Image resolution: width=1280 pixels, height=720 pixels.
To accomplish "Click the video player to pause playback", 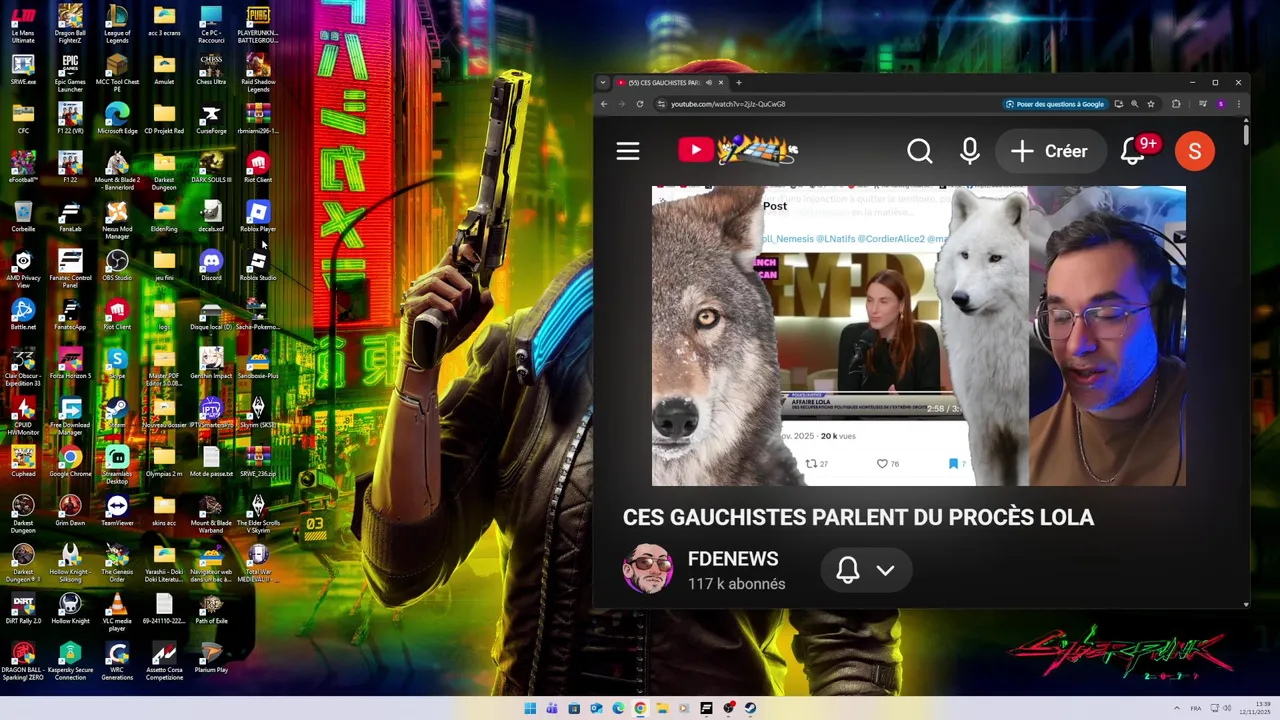I will click(x=919, y=336).
